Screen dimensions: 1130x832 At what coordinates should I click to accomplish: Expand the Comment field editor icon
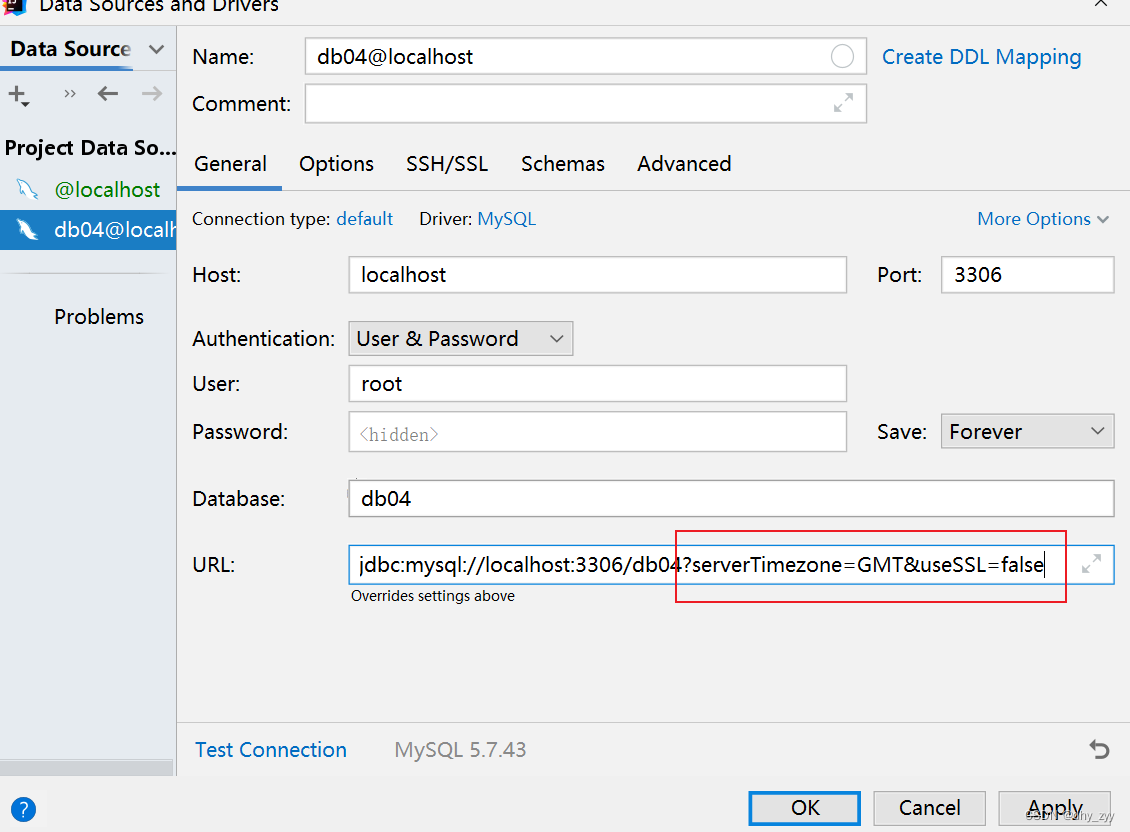[x=843, y=103]
